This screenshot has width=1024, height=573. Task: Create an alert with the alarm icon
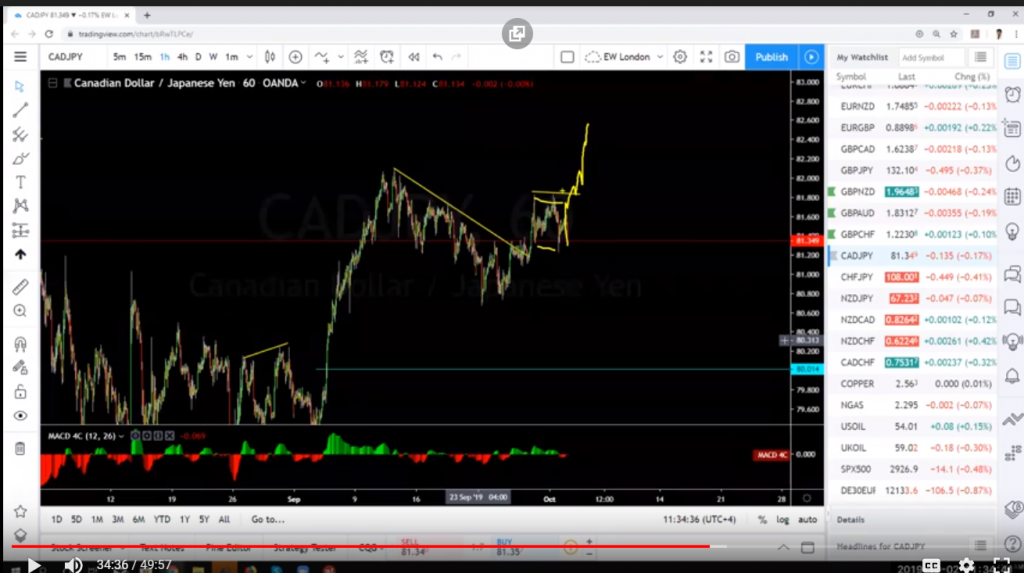coord(387,57)
